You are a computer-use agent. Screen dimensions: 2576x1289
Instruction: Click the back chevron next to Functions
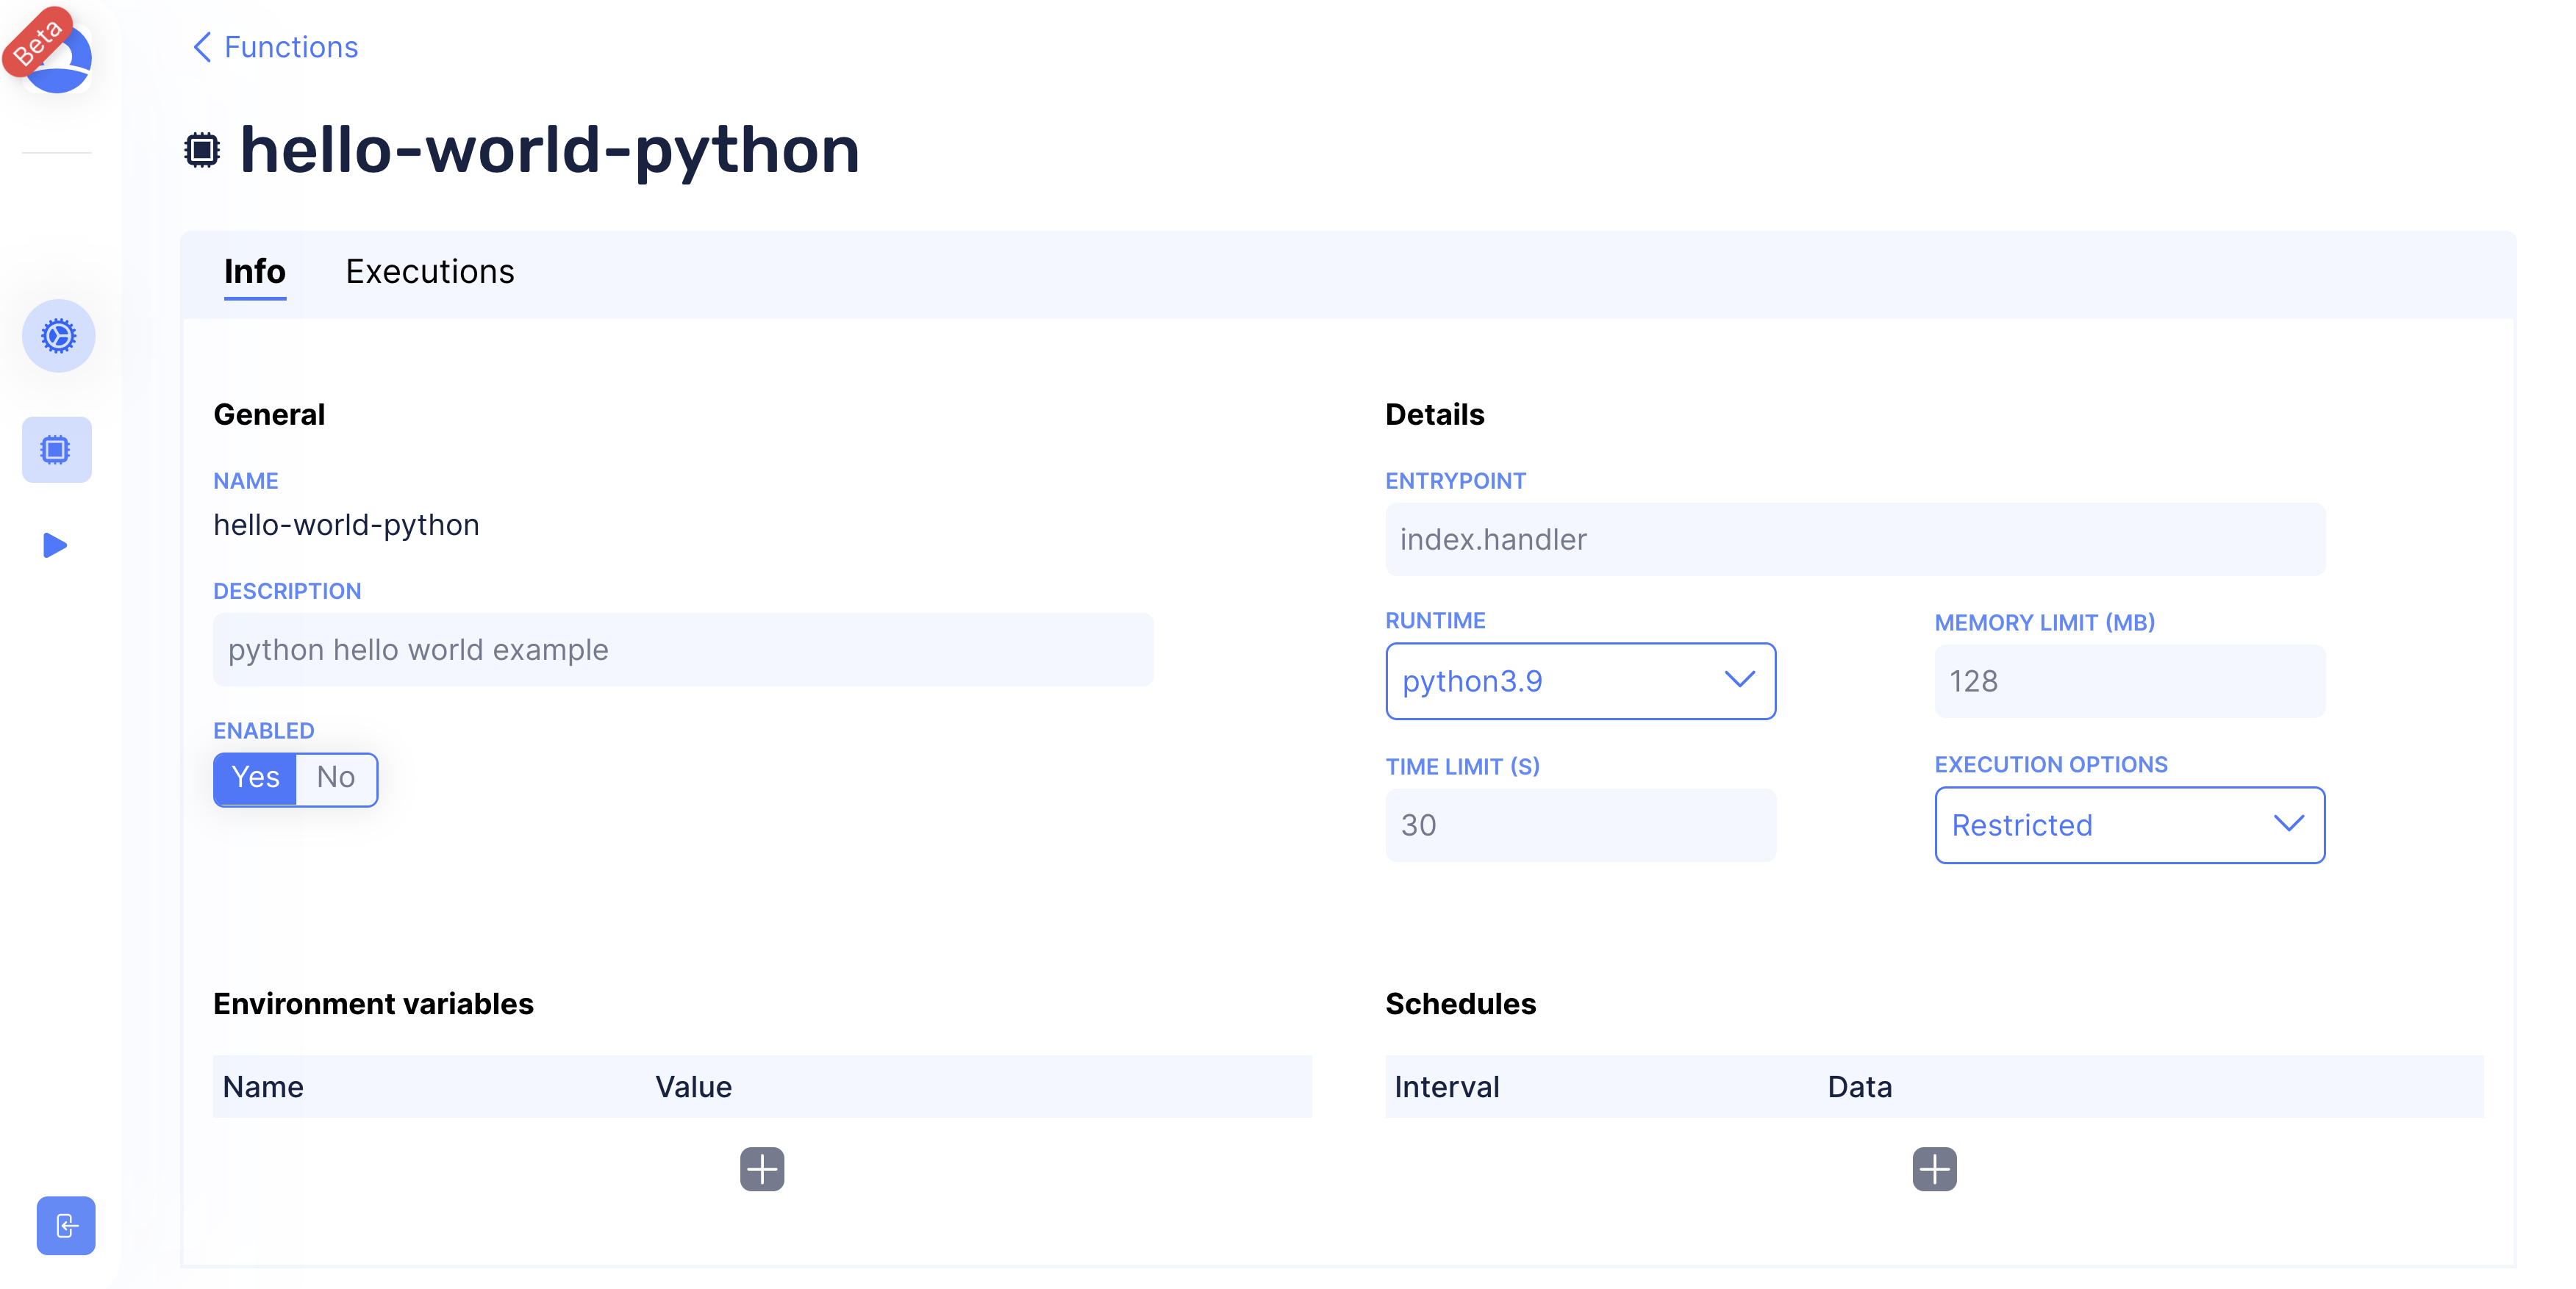click(202, 47)
